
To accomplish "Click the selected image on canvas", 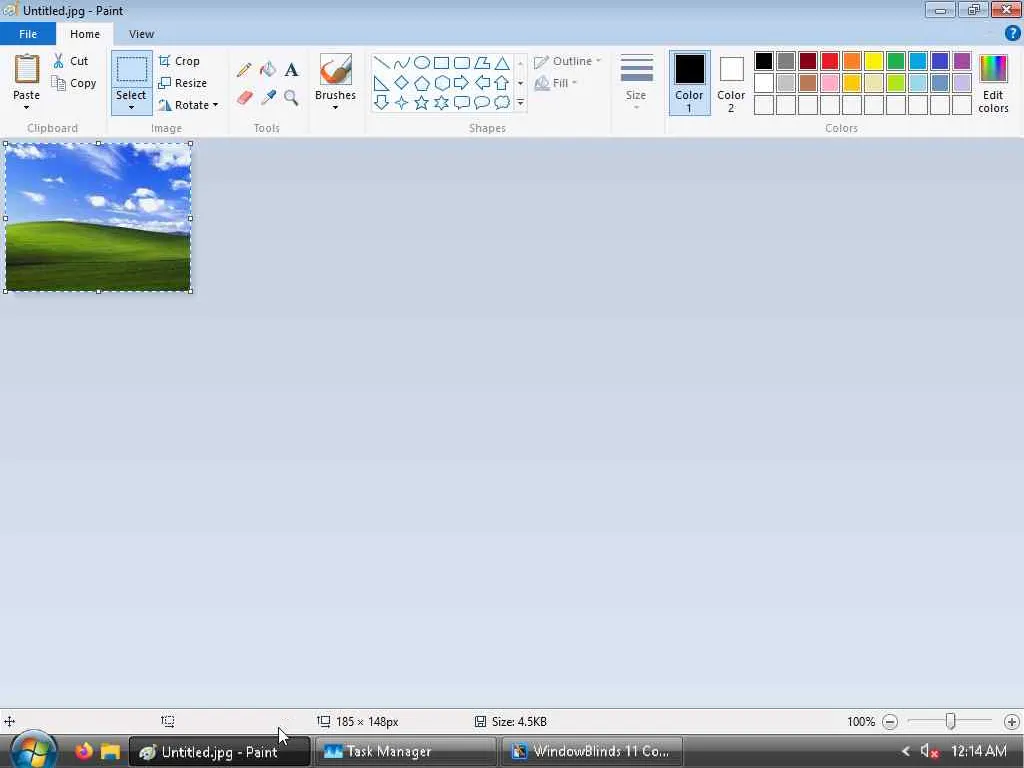I will (x=98, y=217).
